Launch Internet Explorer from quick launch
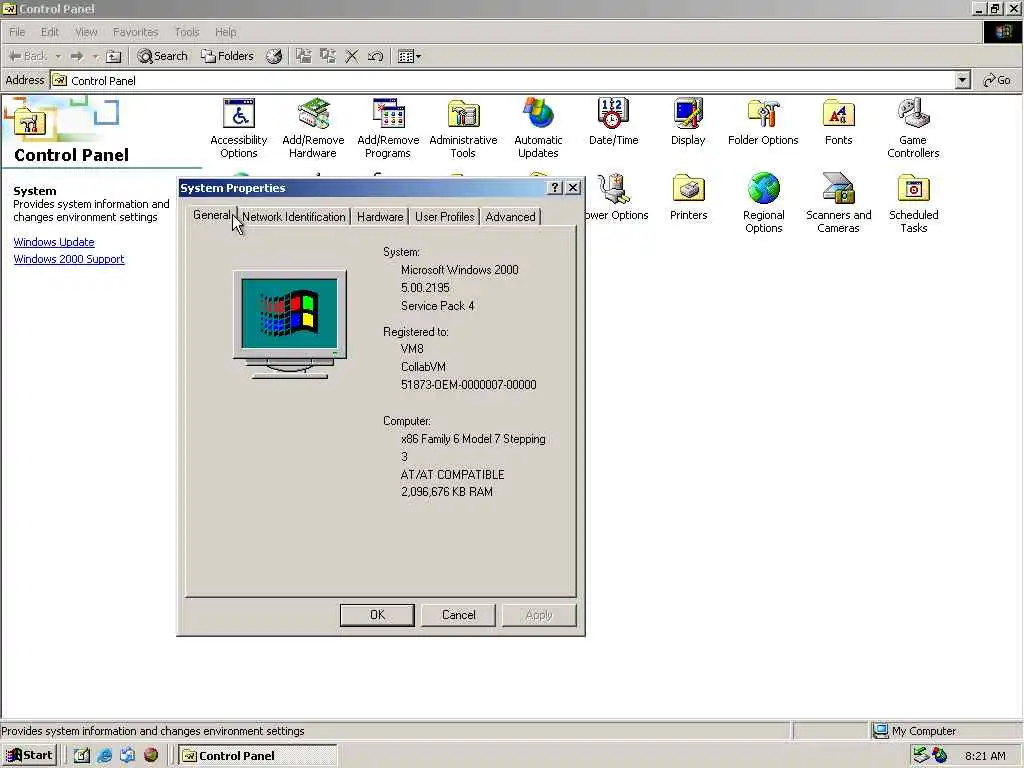This screenshot has height=768, width=1024. point(104,756)
